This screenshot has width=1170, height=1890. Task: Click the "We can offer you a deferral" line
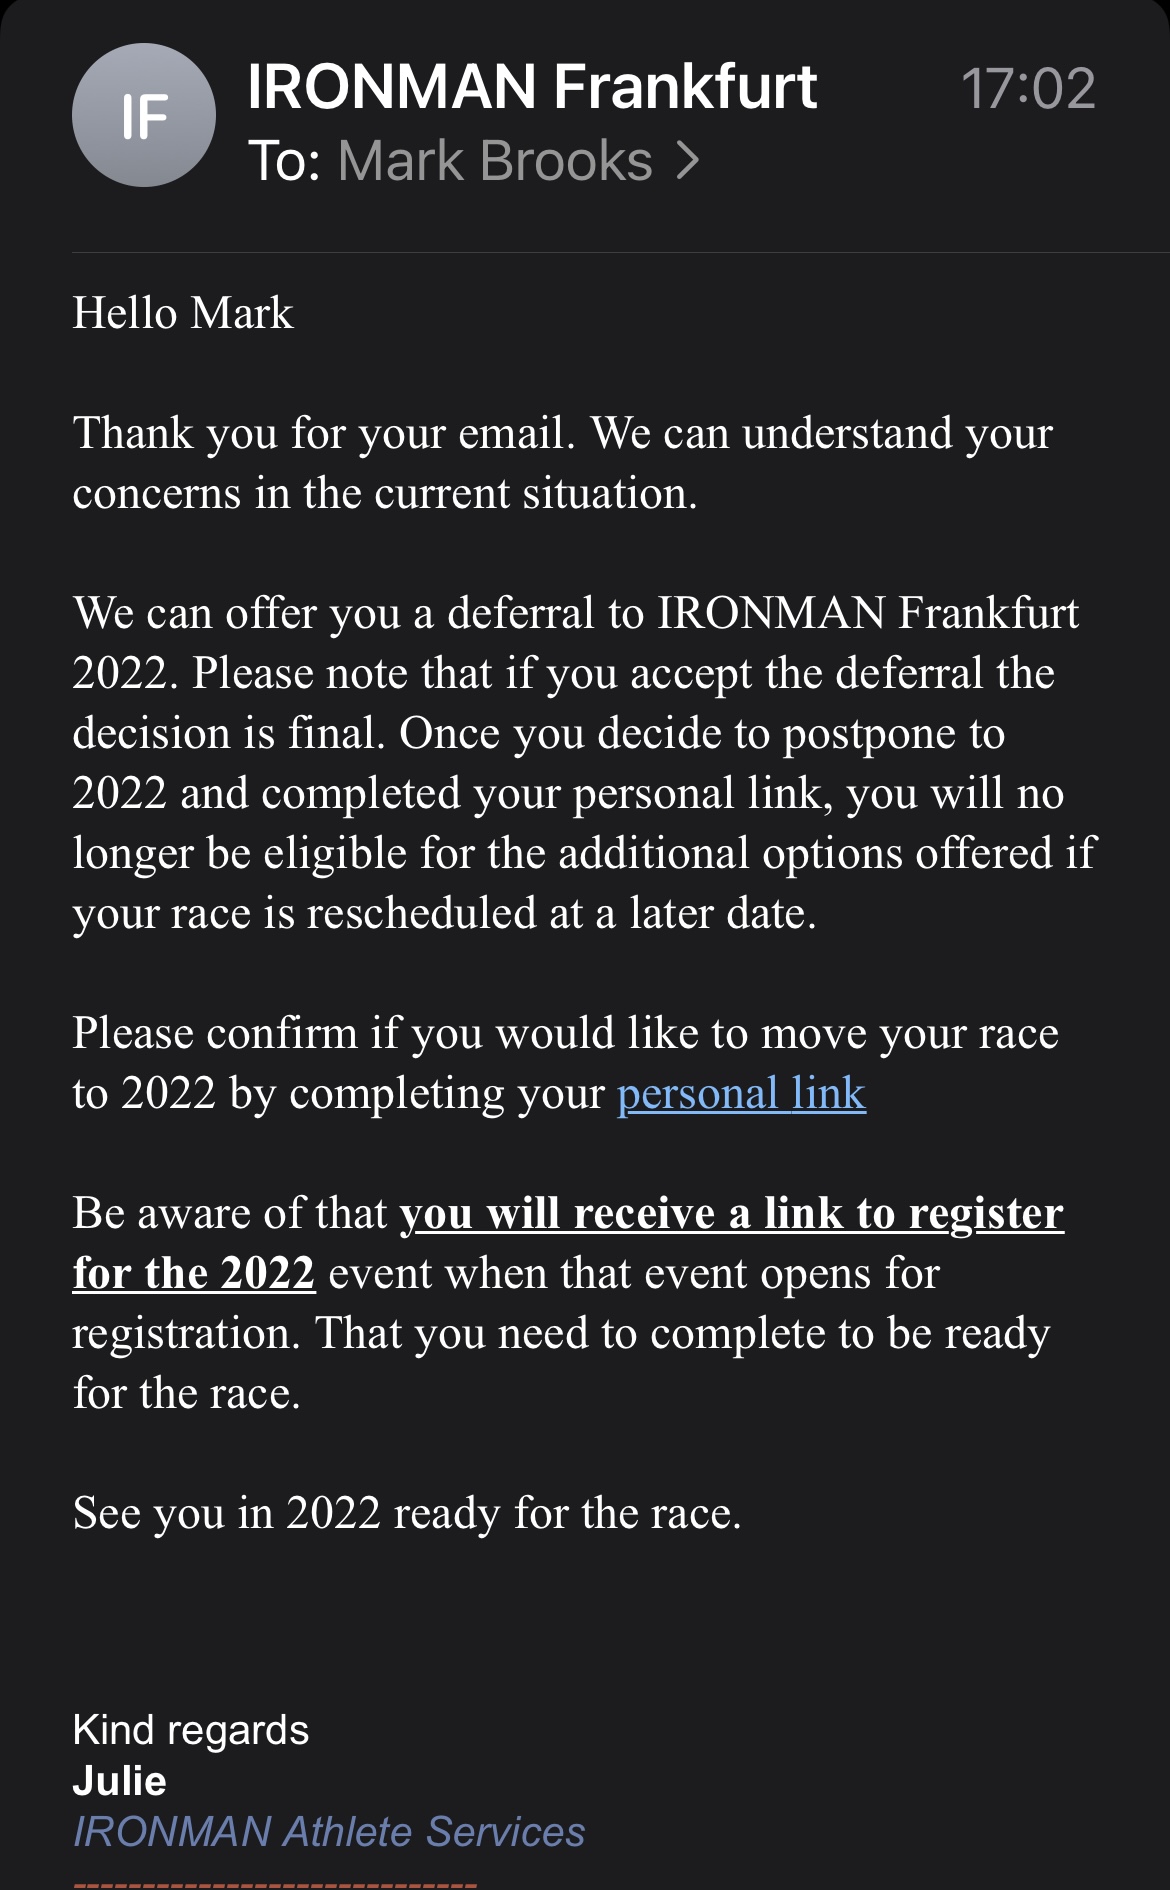575,613
